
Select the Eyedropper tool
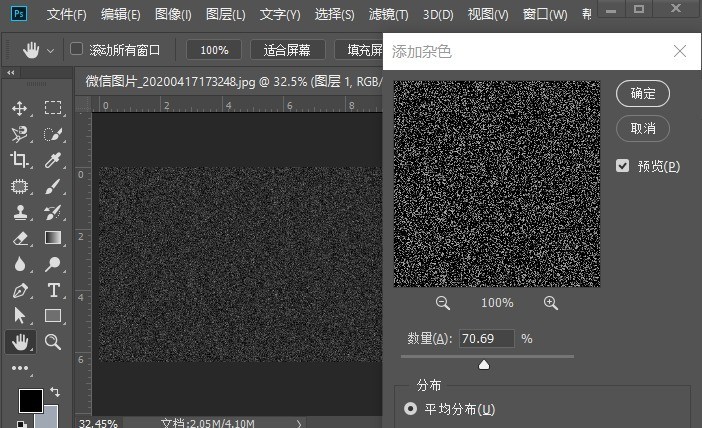tap(53, 160)
